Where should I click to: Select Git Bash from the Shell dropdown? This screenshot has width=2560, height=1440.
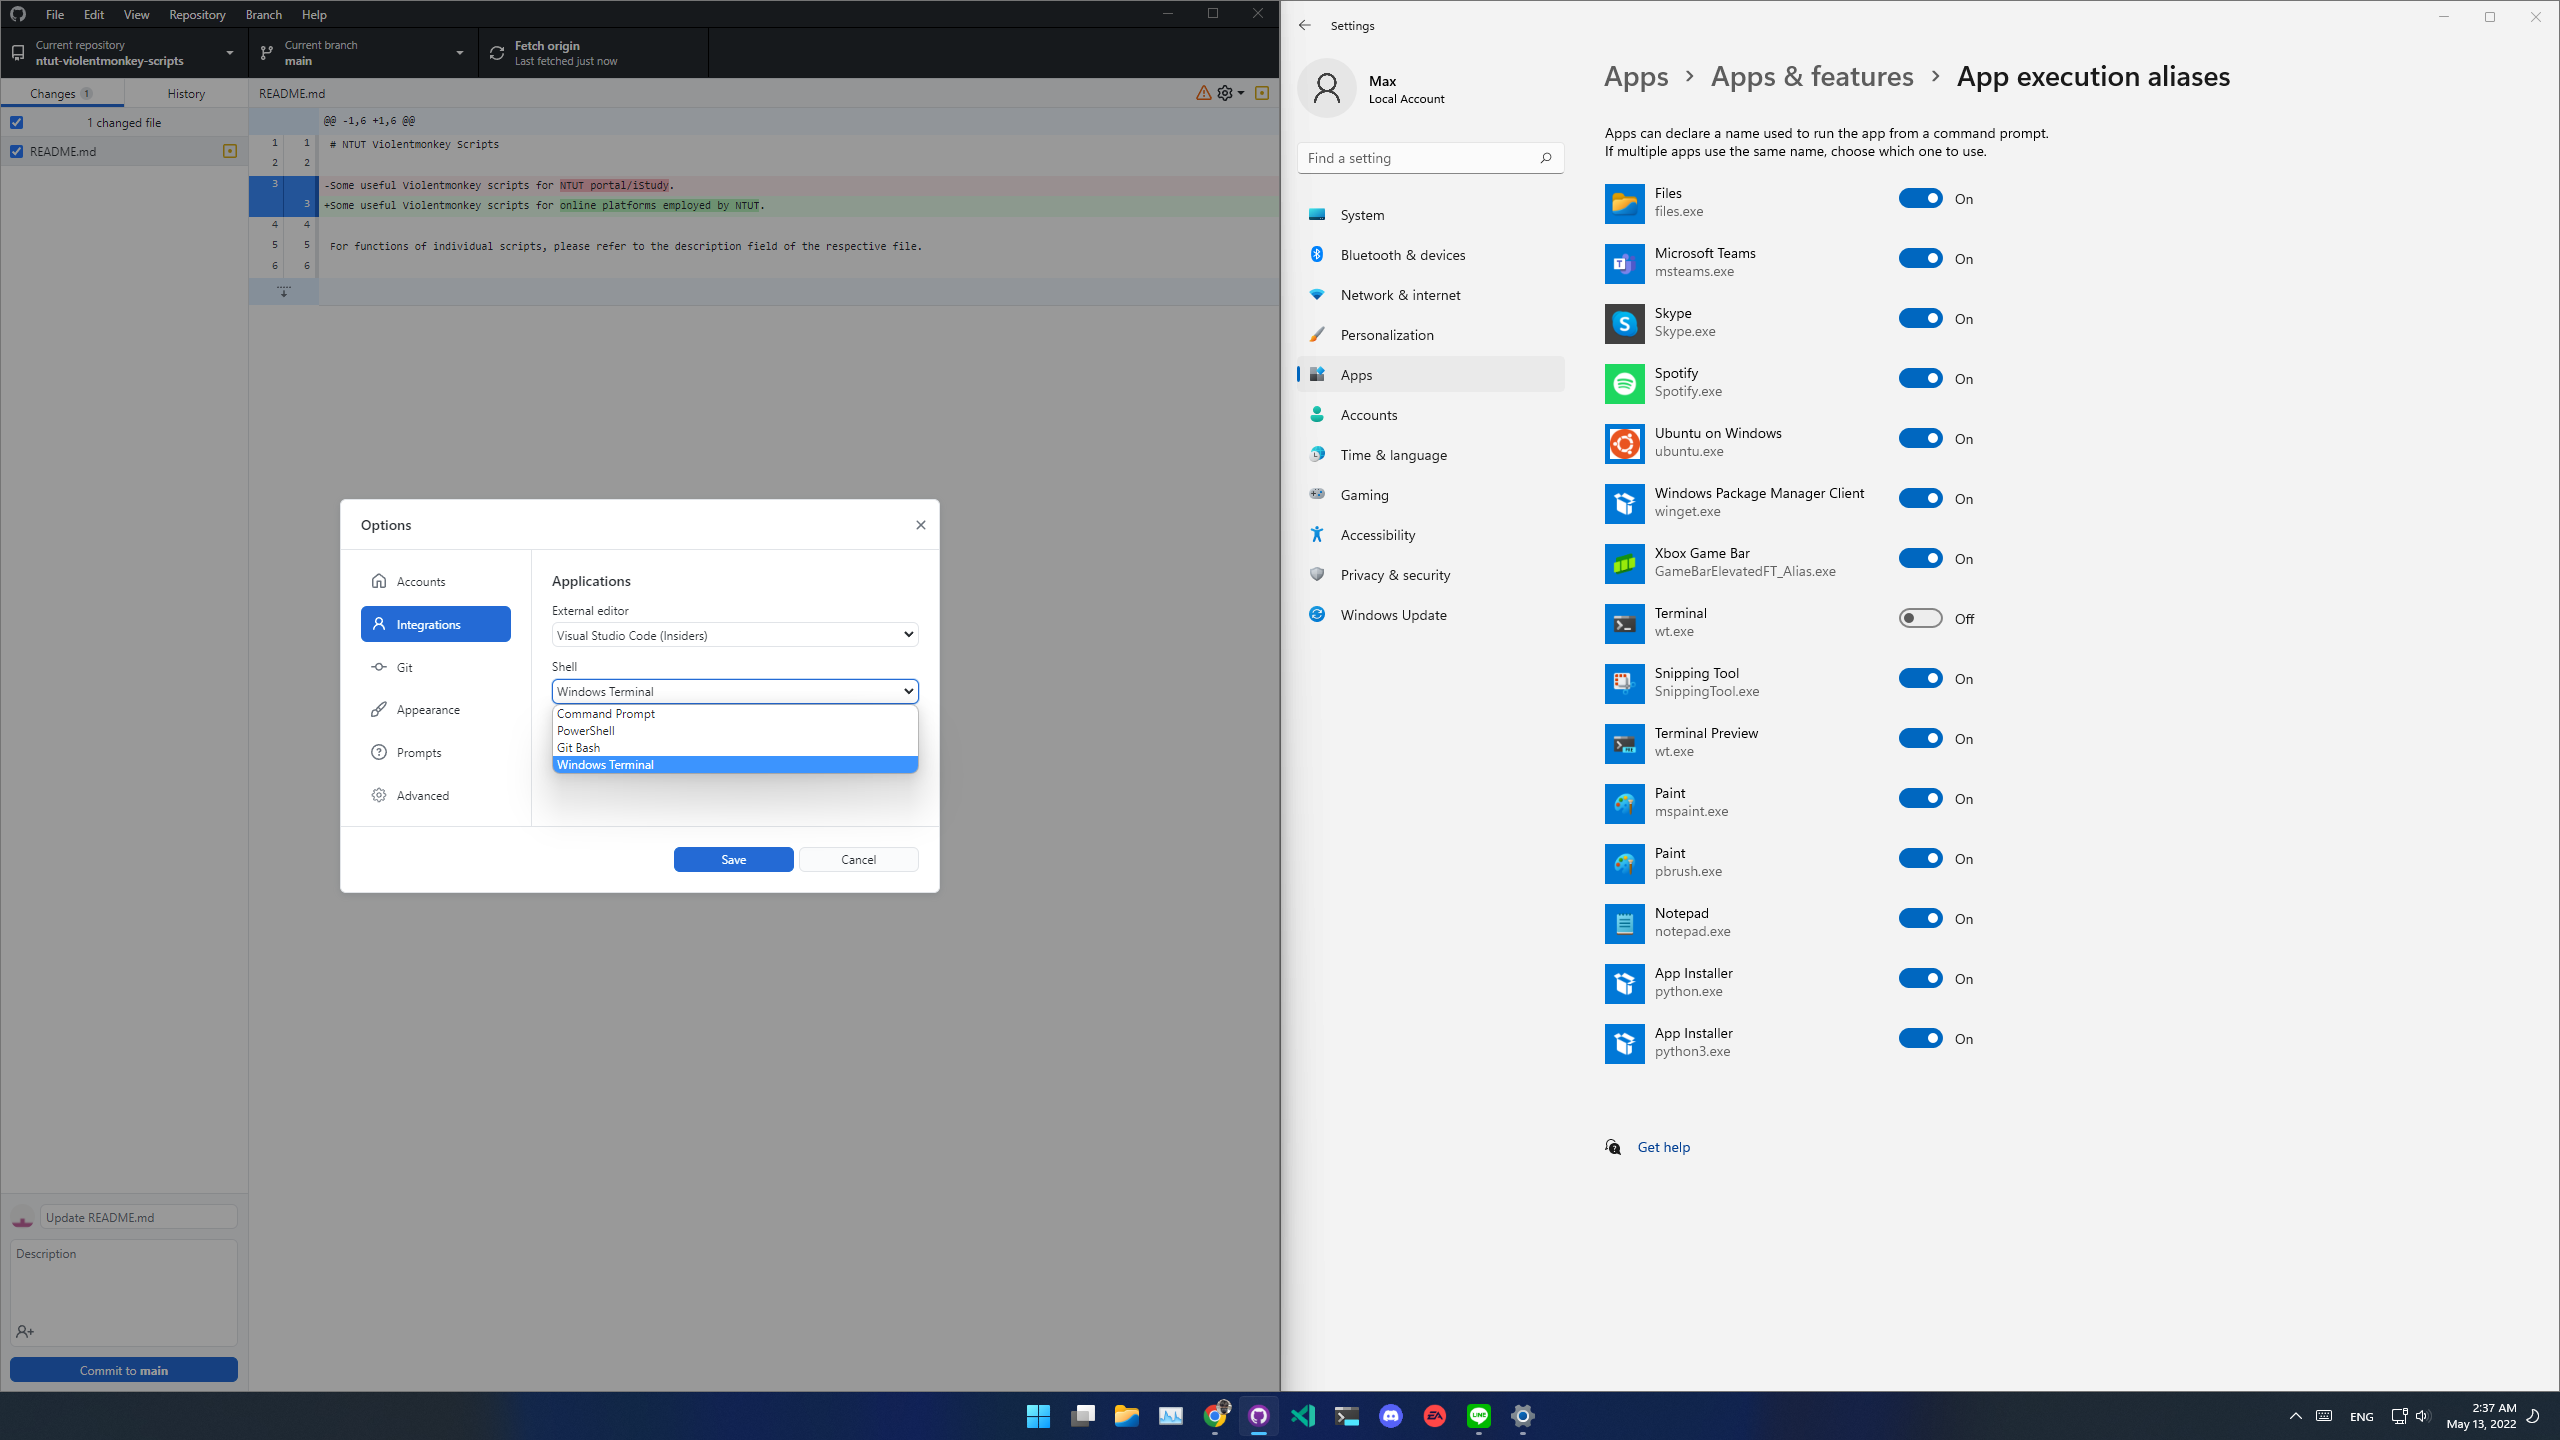[578, 747]
